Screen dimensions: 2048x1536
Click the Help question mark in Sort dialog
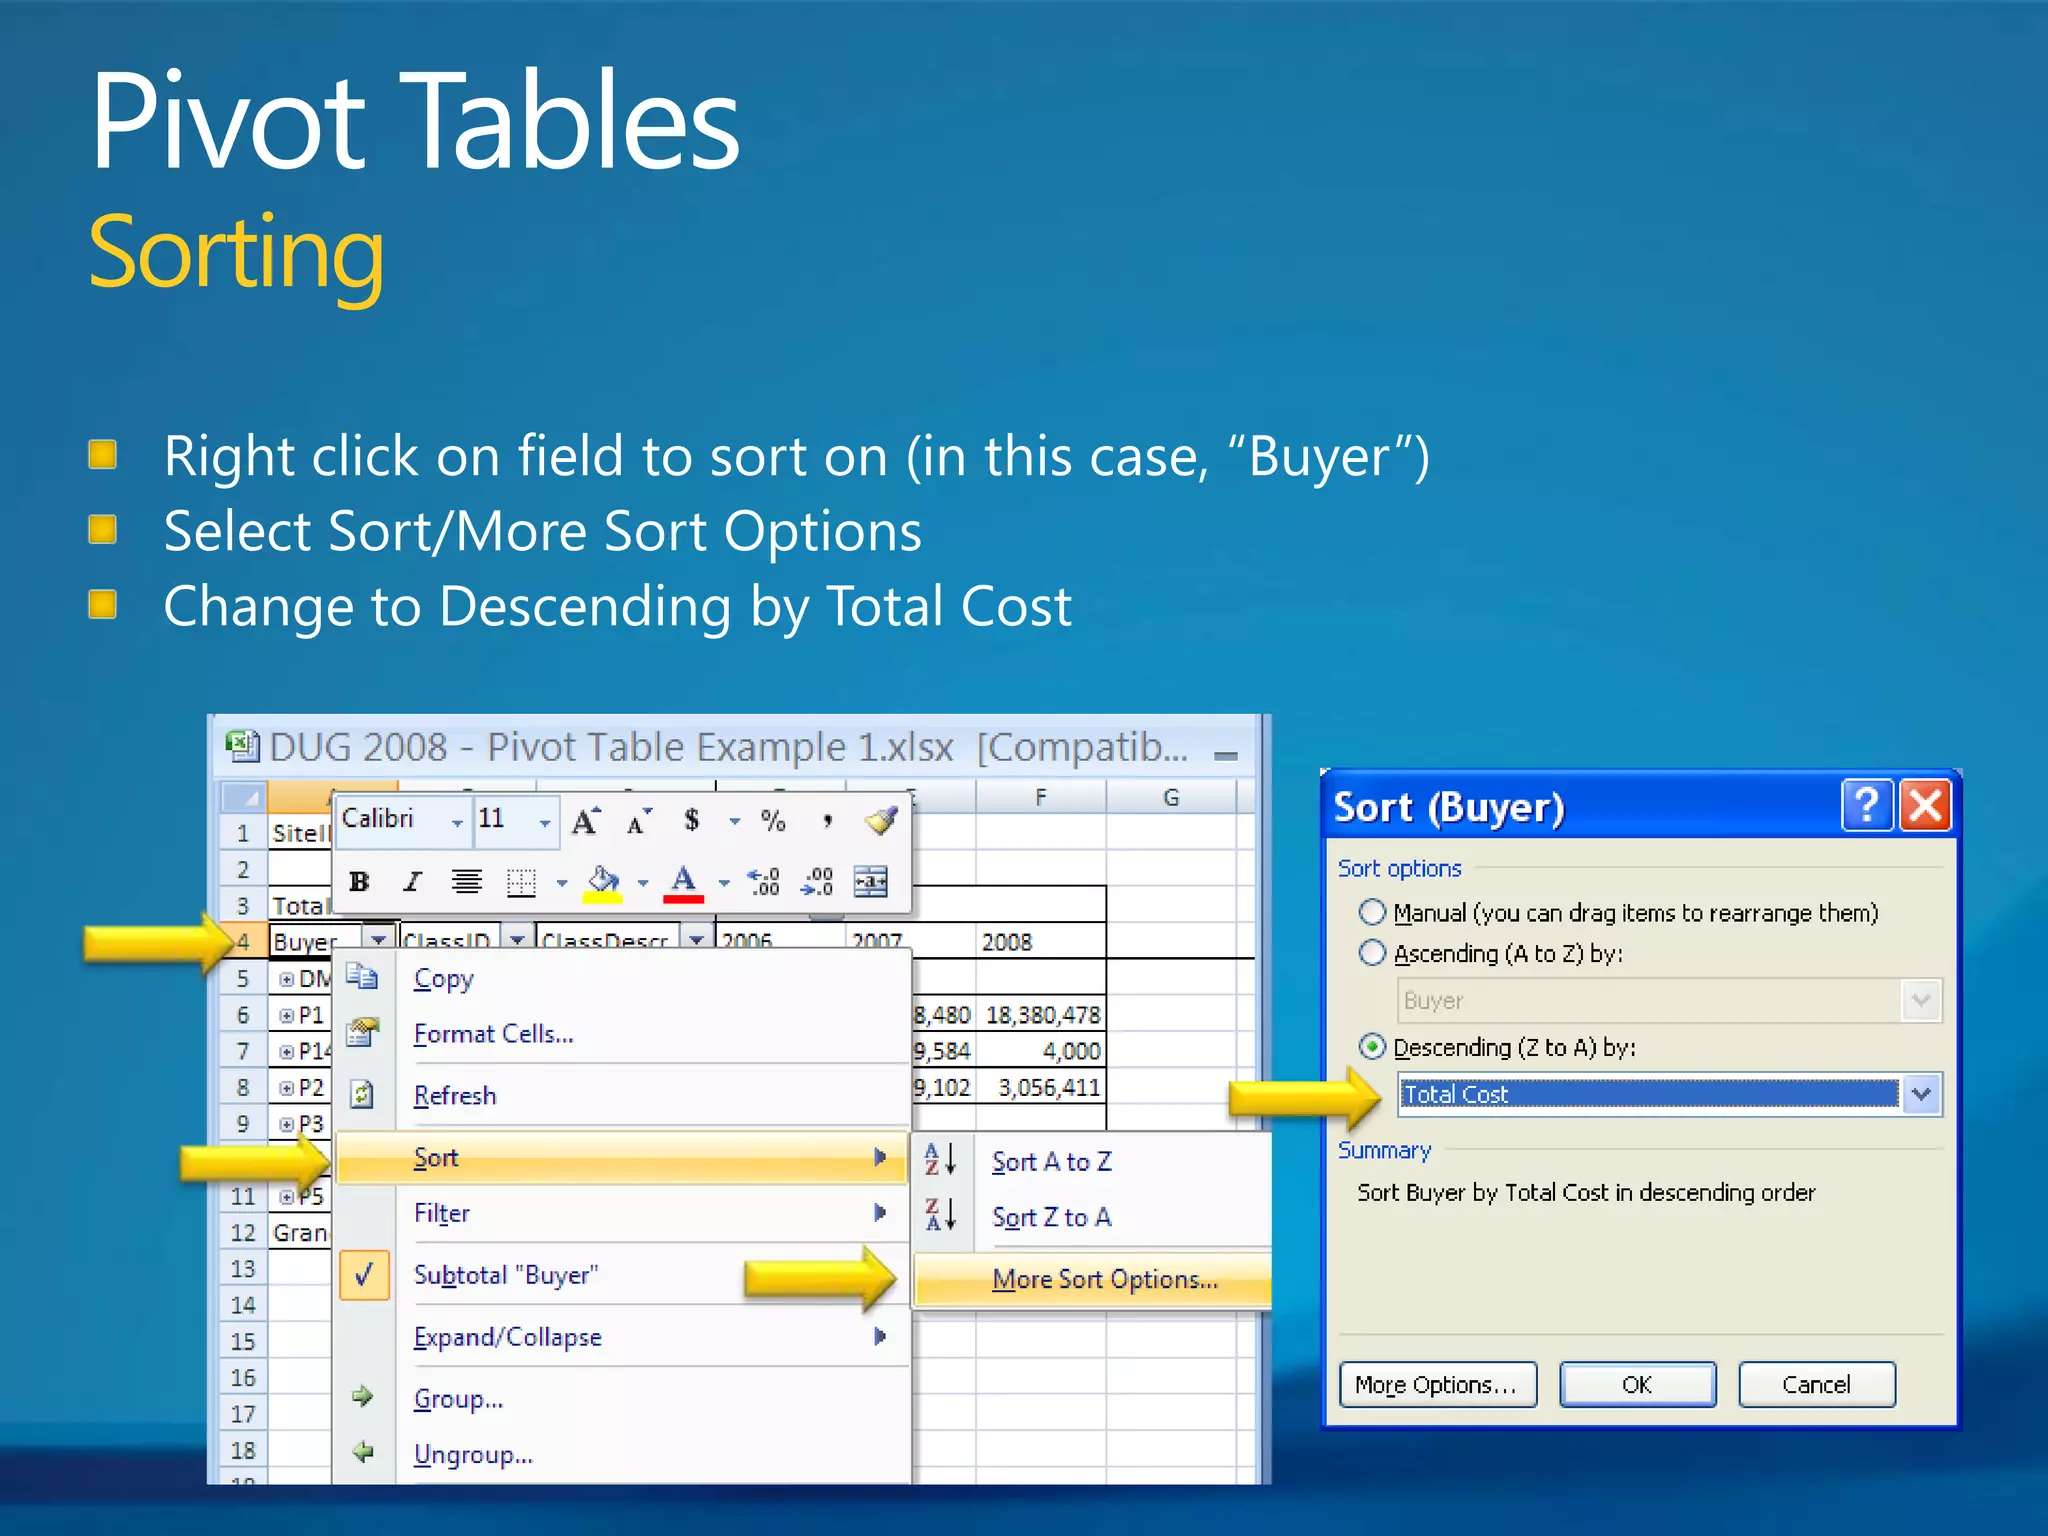(1867, 806)
